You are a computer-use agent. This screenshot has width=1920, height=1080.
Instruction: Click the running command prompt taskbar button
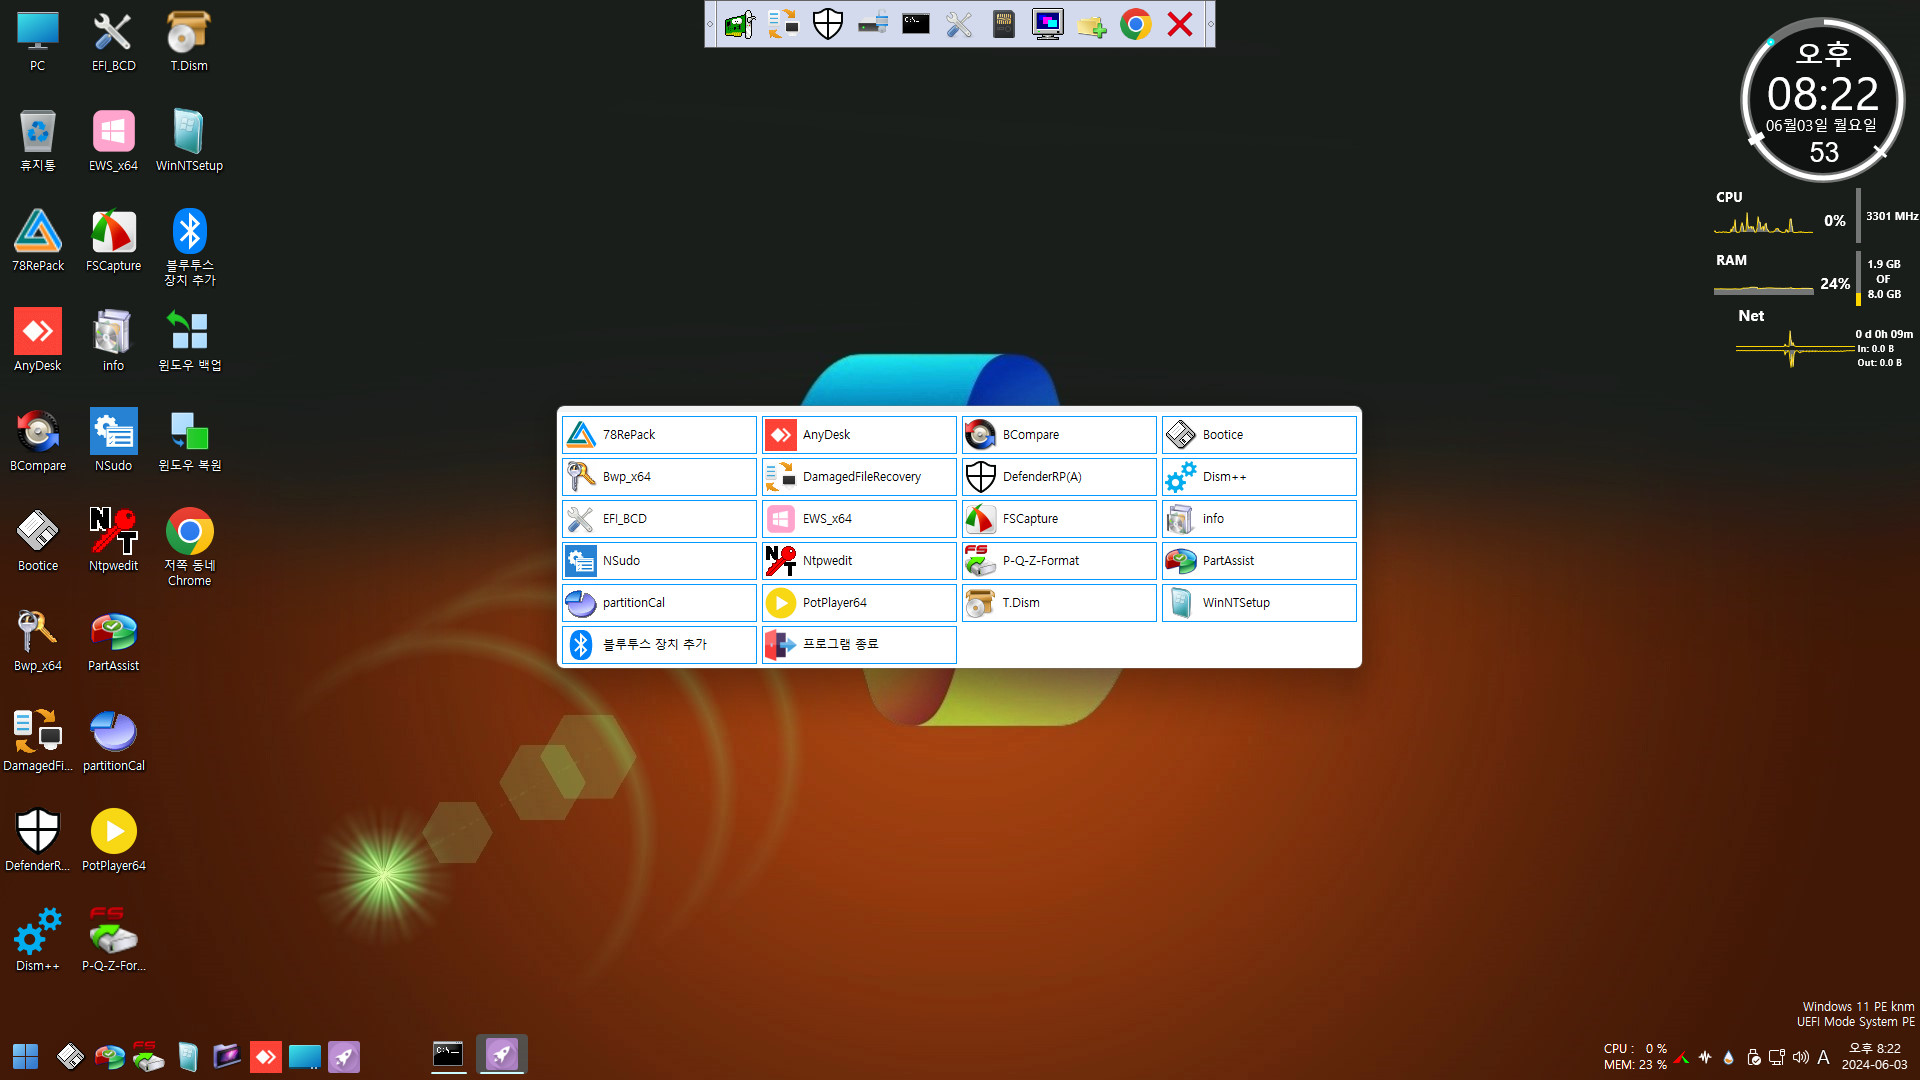pyautogui.click(x=448, y=1055)
